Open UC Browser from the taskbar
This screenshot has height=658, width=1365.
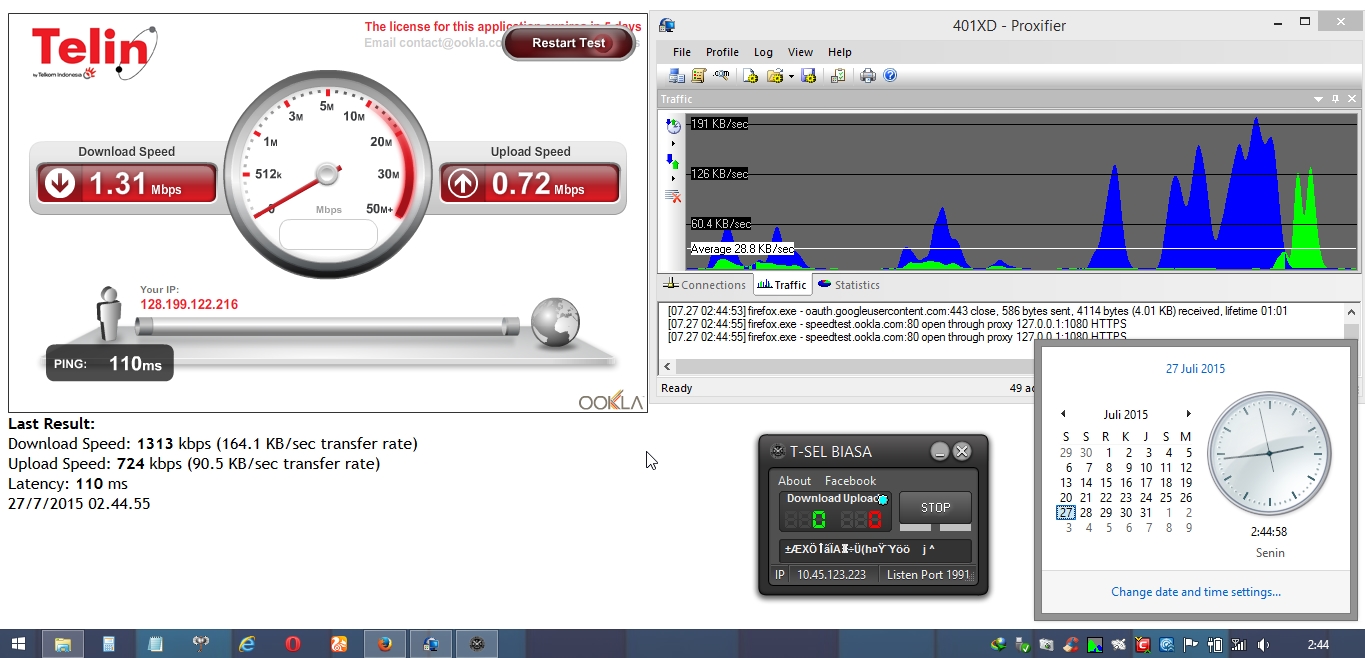pos(339,644)
